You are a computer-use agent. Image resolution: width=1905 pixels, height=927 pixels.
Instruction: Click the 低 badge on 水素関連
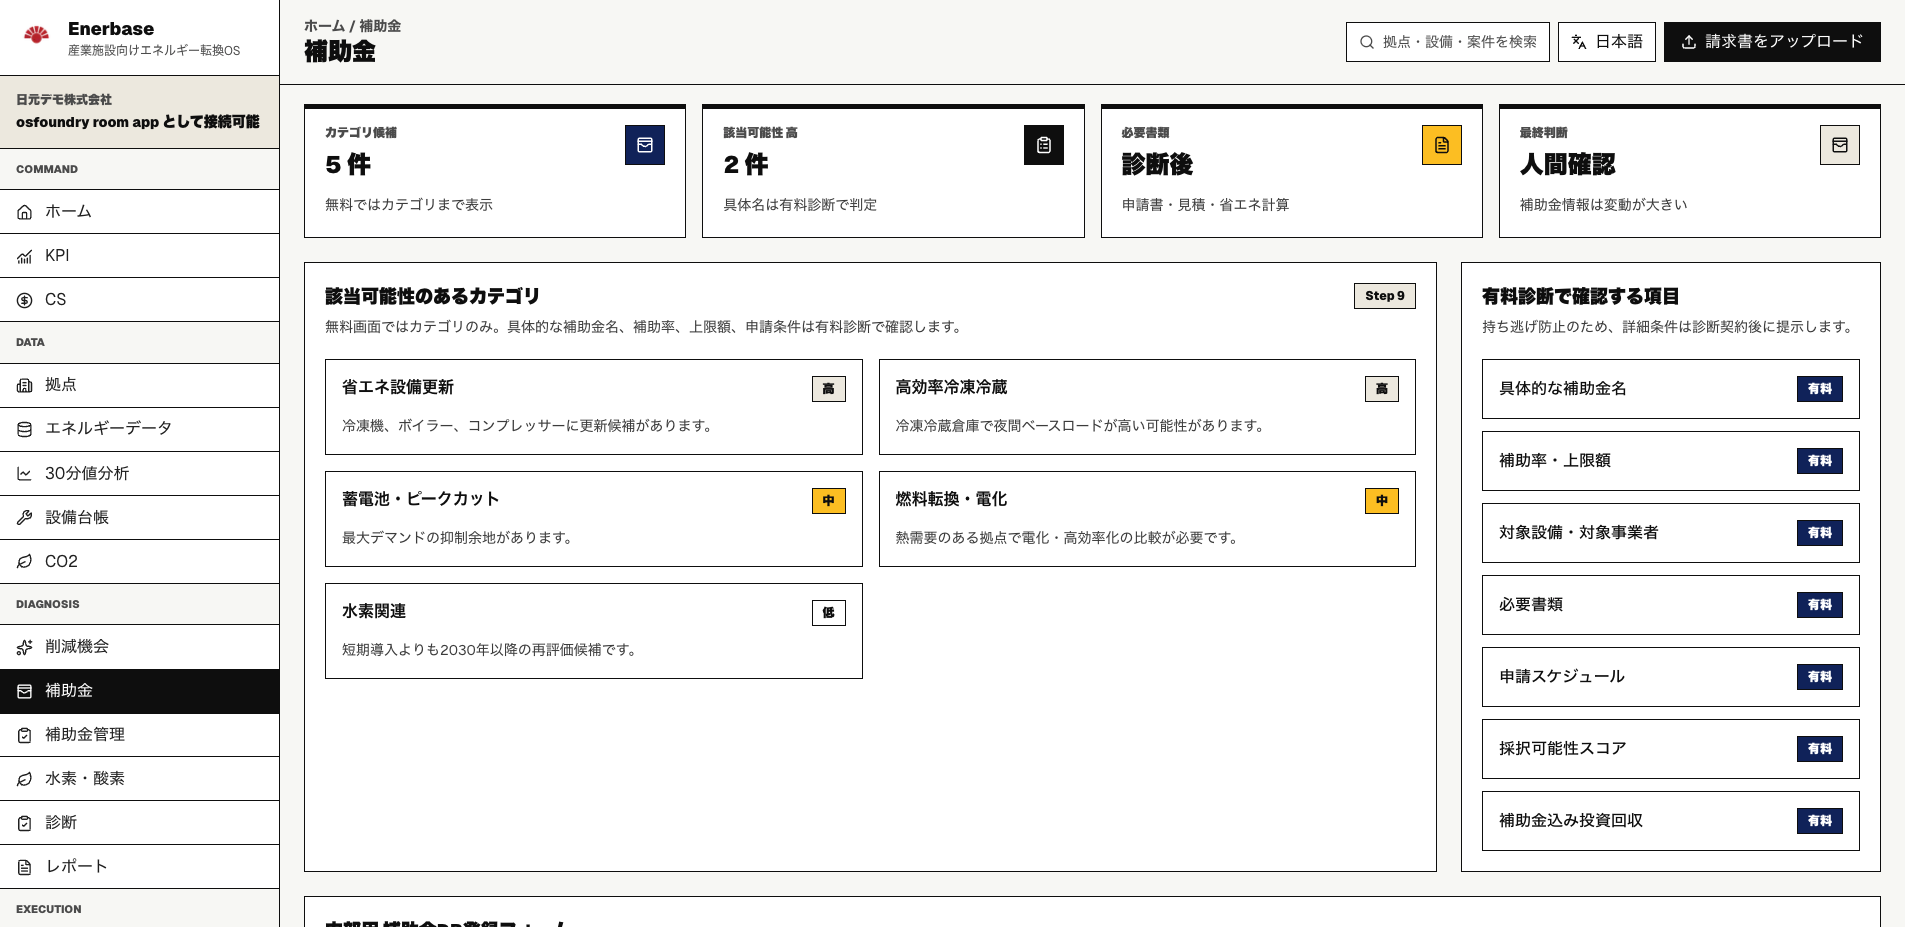(x=829, y=613)
